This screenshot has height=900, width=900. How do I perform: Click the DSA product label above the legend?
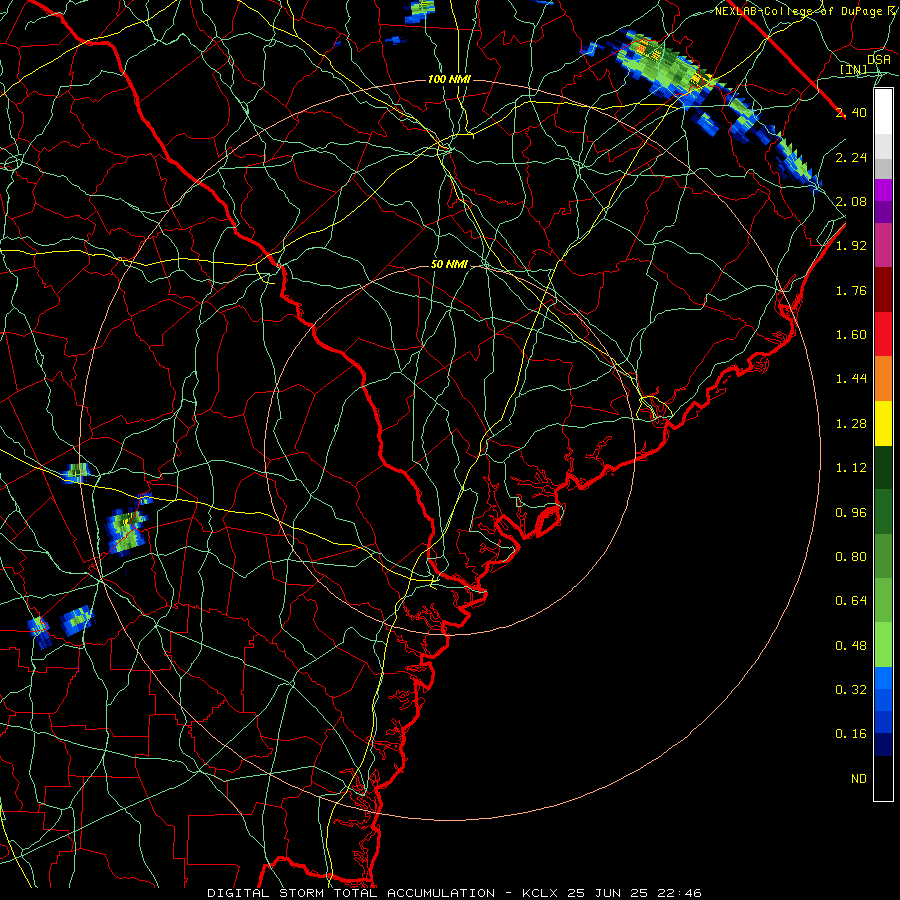[879, 59]
